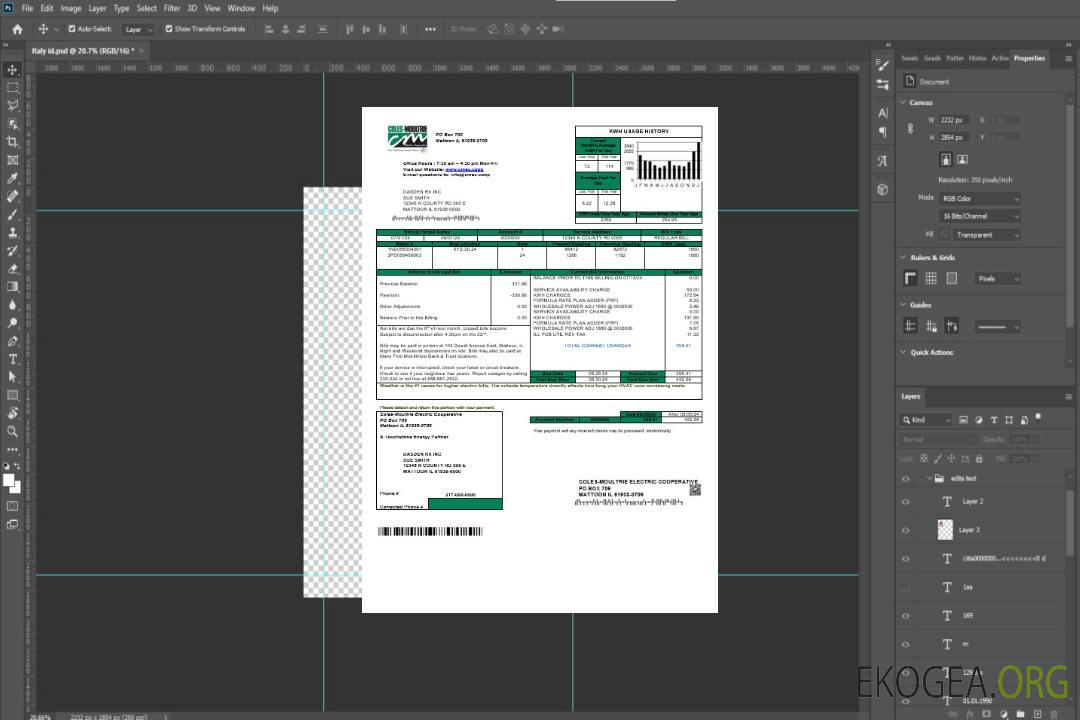Open the three-dots more align options
The image size is (1080, 720).
click(x=430, y=29)
